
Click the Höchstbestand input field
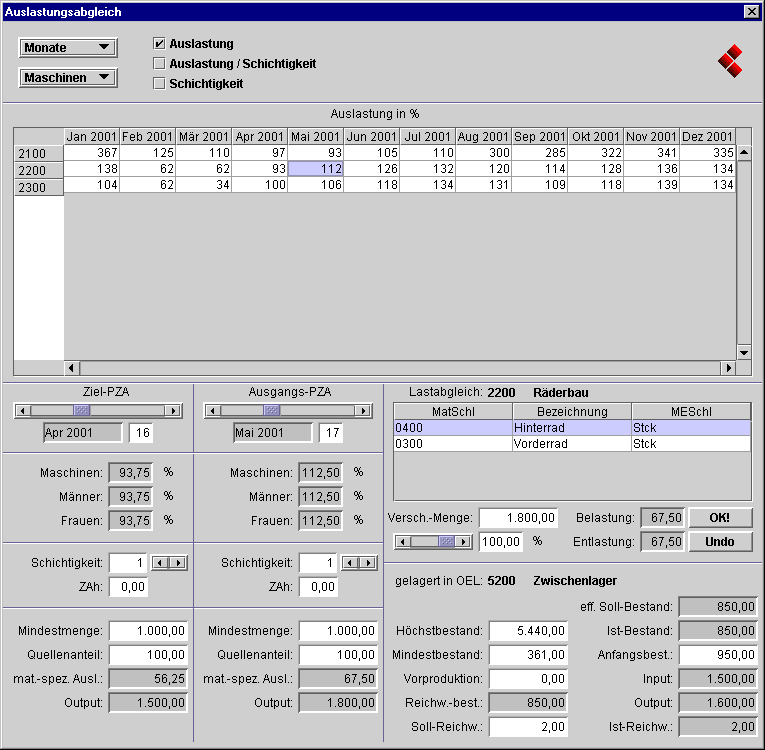tap(523, 631)
